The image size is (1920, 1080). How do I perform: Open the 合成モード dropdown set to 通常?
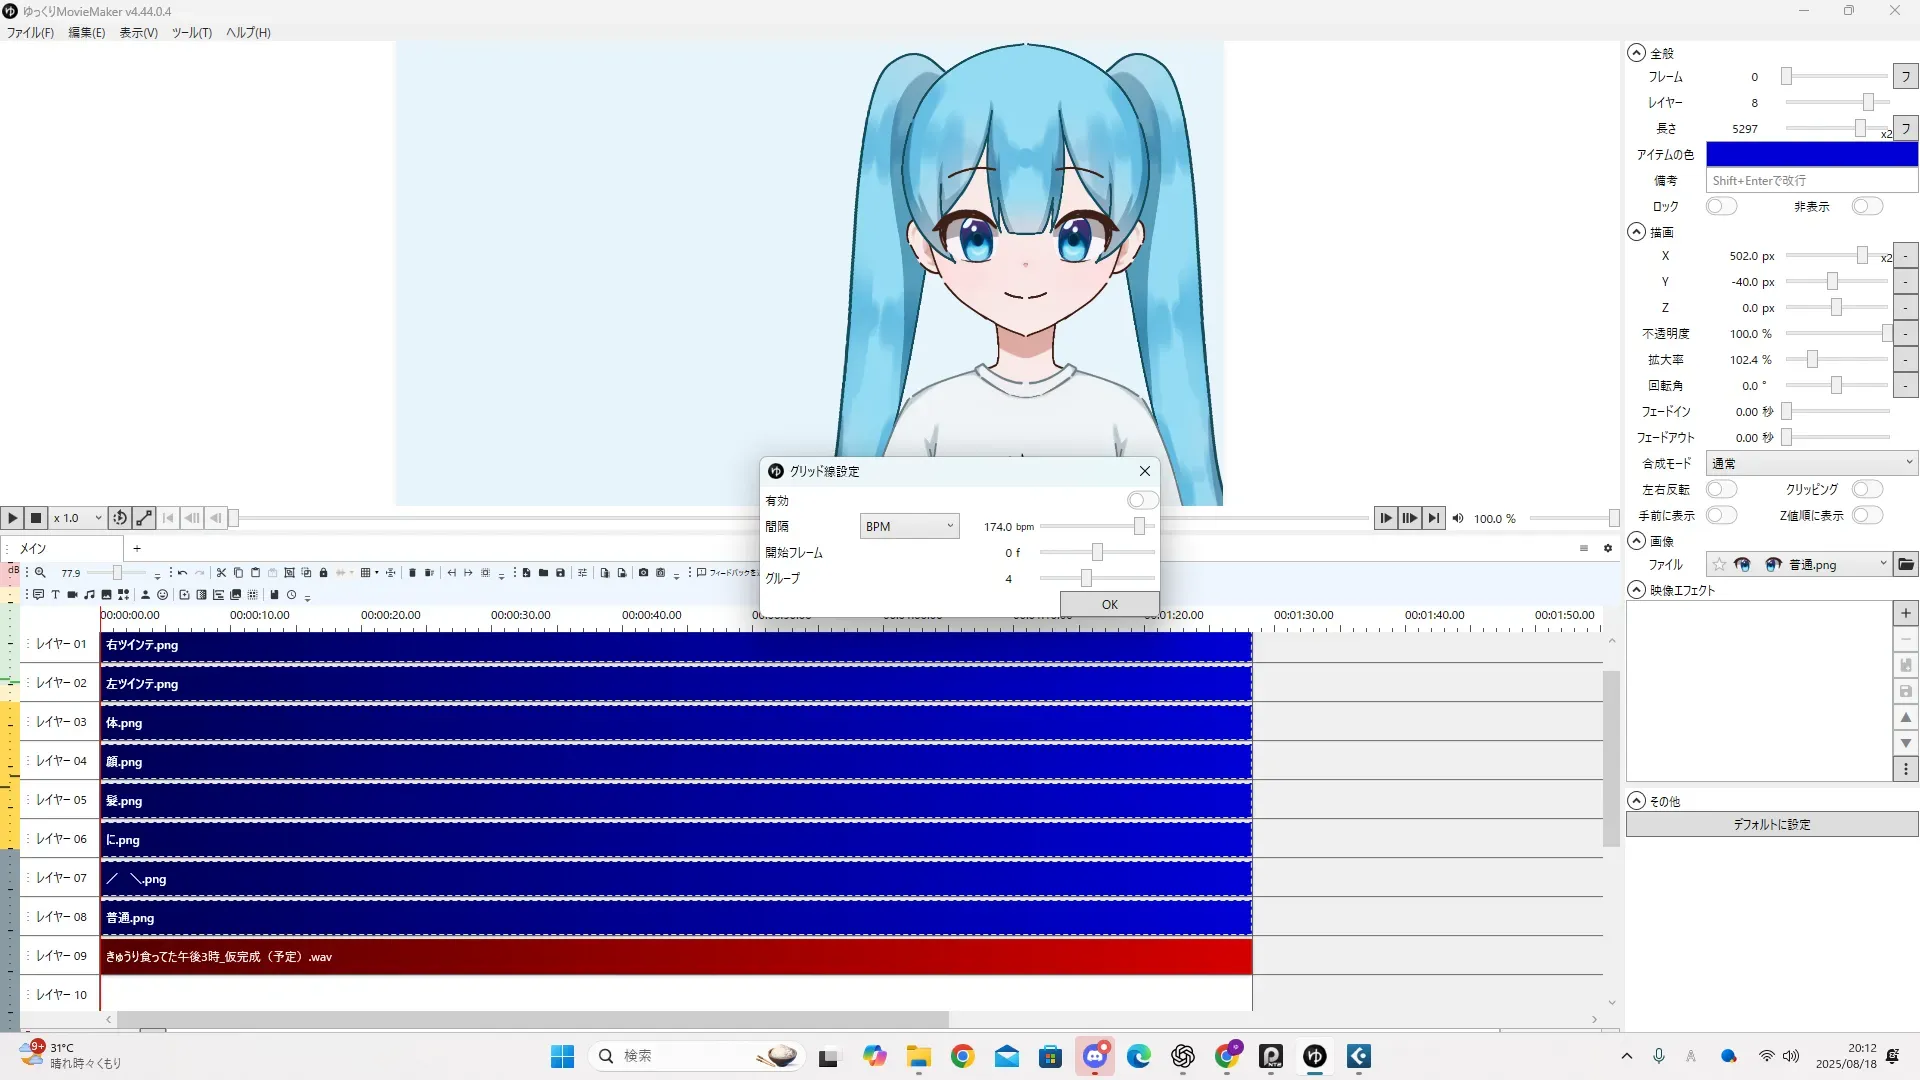pyautogui.click(x=1810, y=463)
